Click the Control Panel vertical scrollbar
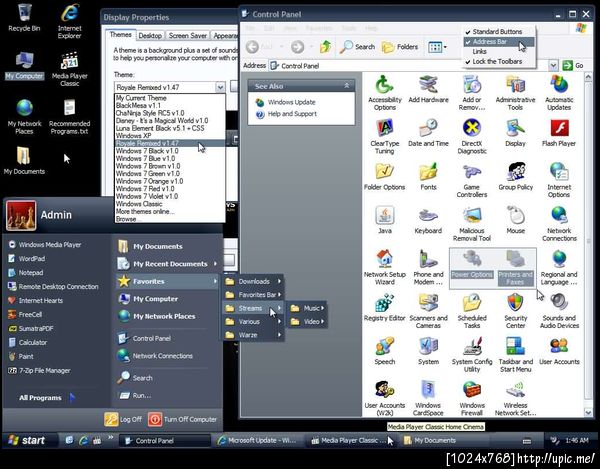The height and width of the screenshot is (469, 600). click(x=588, y=245)
